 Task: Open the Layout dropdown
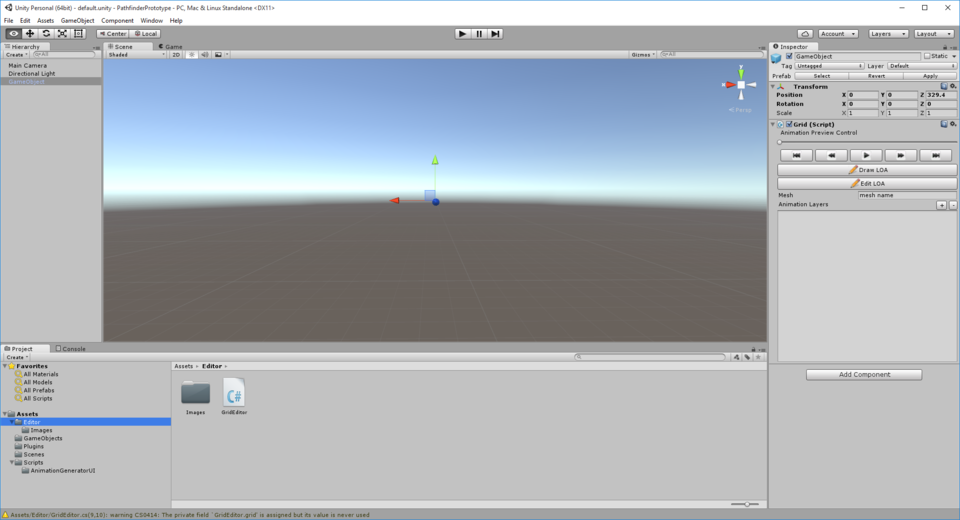pyautogui.click(x=933, y=33)
